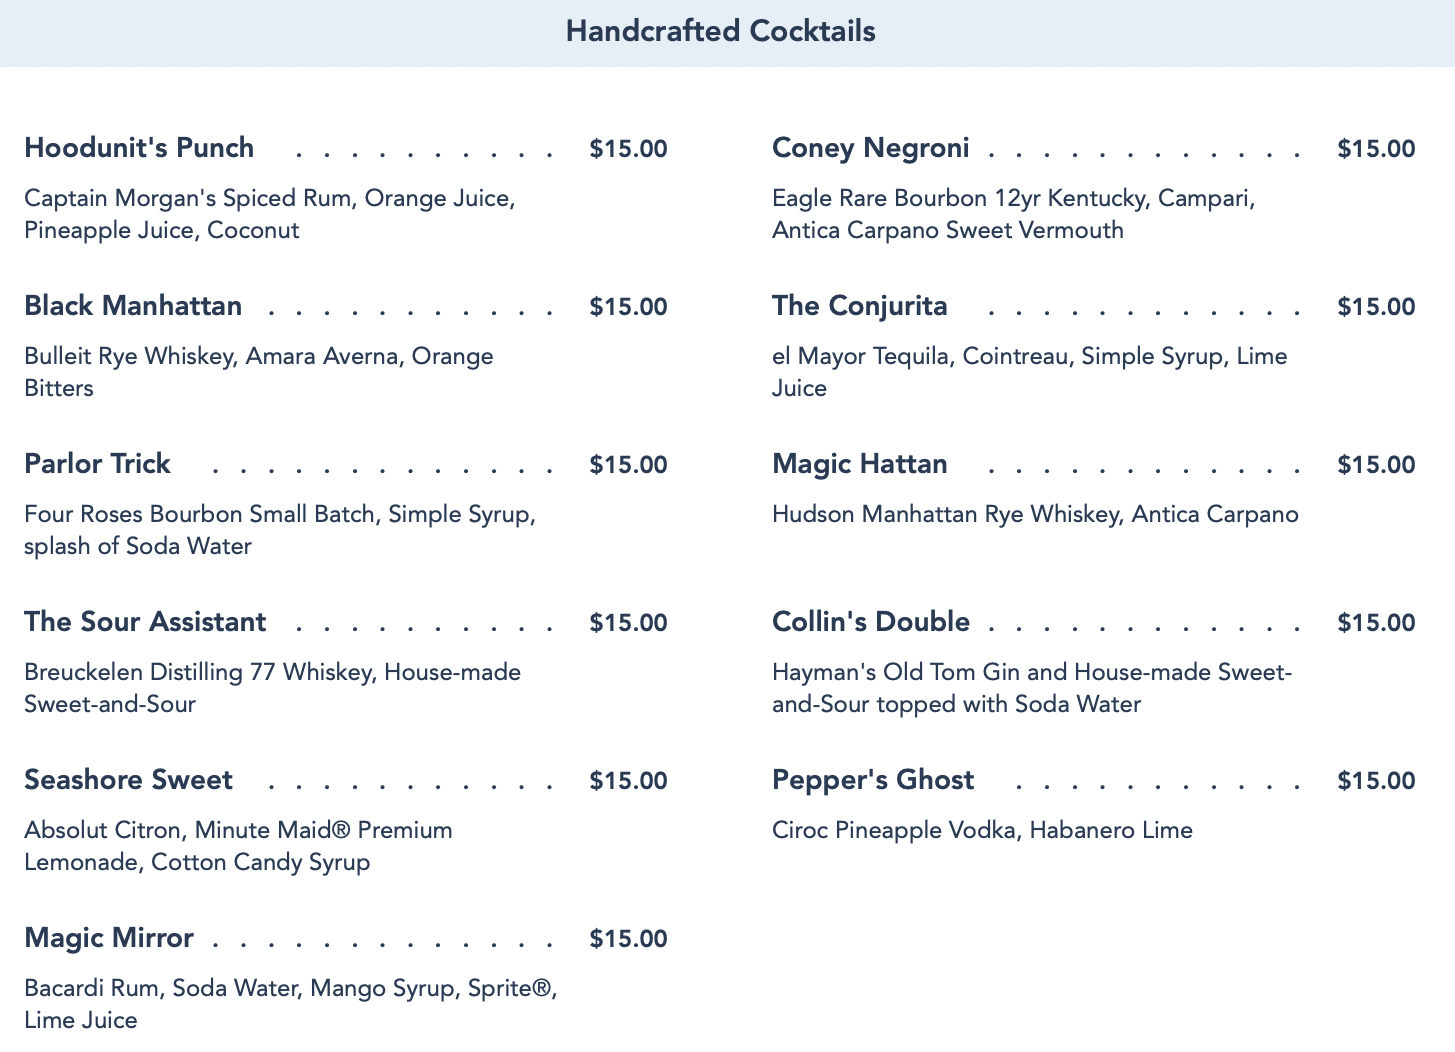This screenshot has height=1052, width=1455.
Task: Select the Seashore Sweet cocktail
Action: pos(128,780)
